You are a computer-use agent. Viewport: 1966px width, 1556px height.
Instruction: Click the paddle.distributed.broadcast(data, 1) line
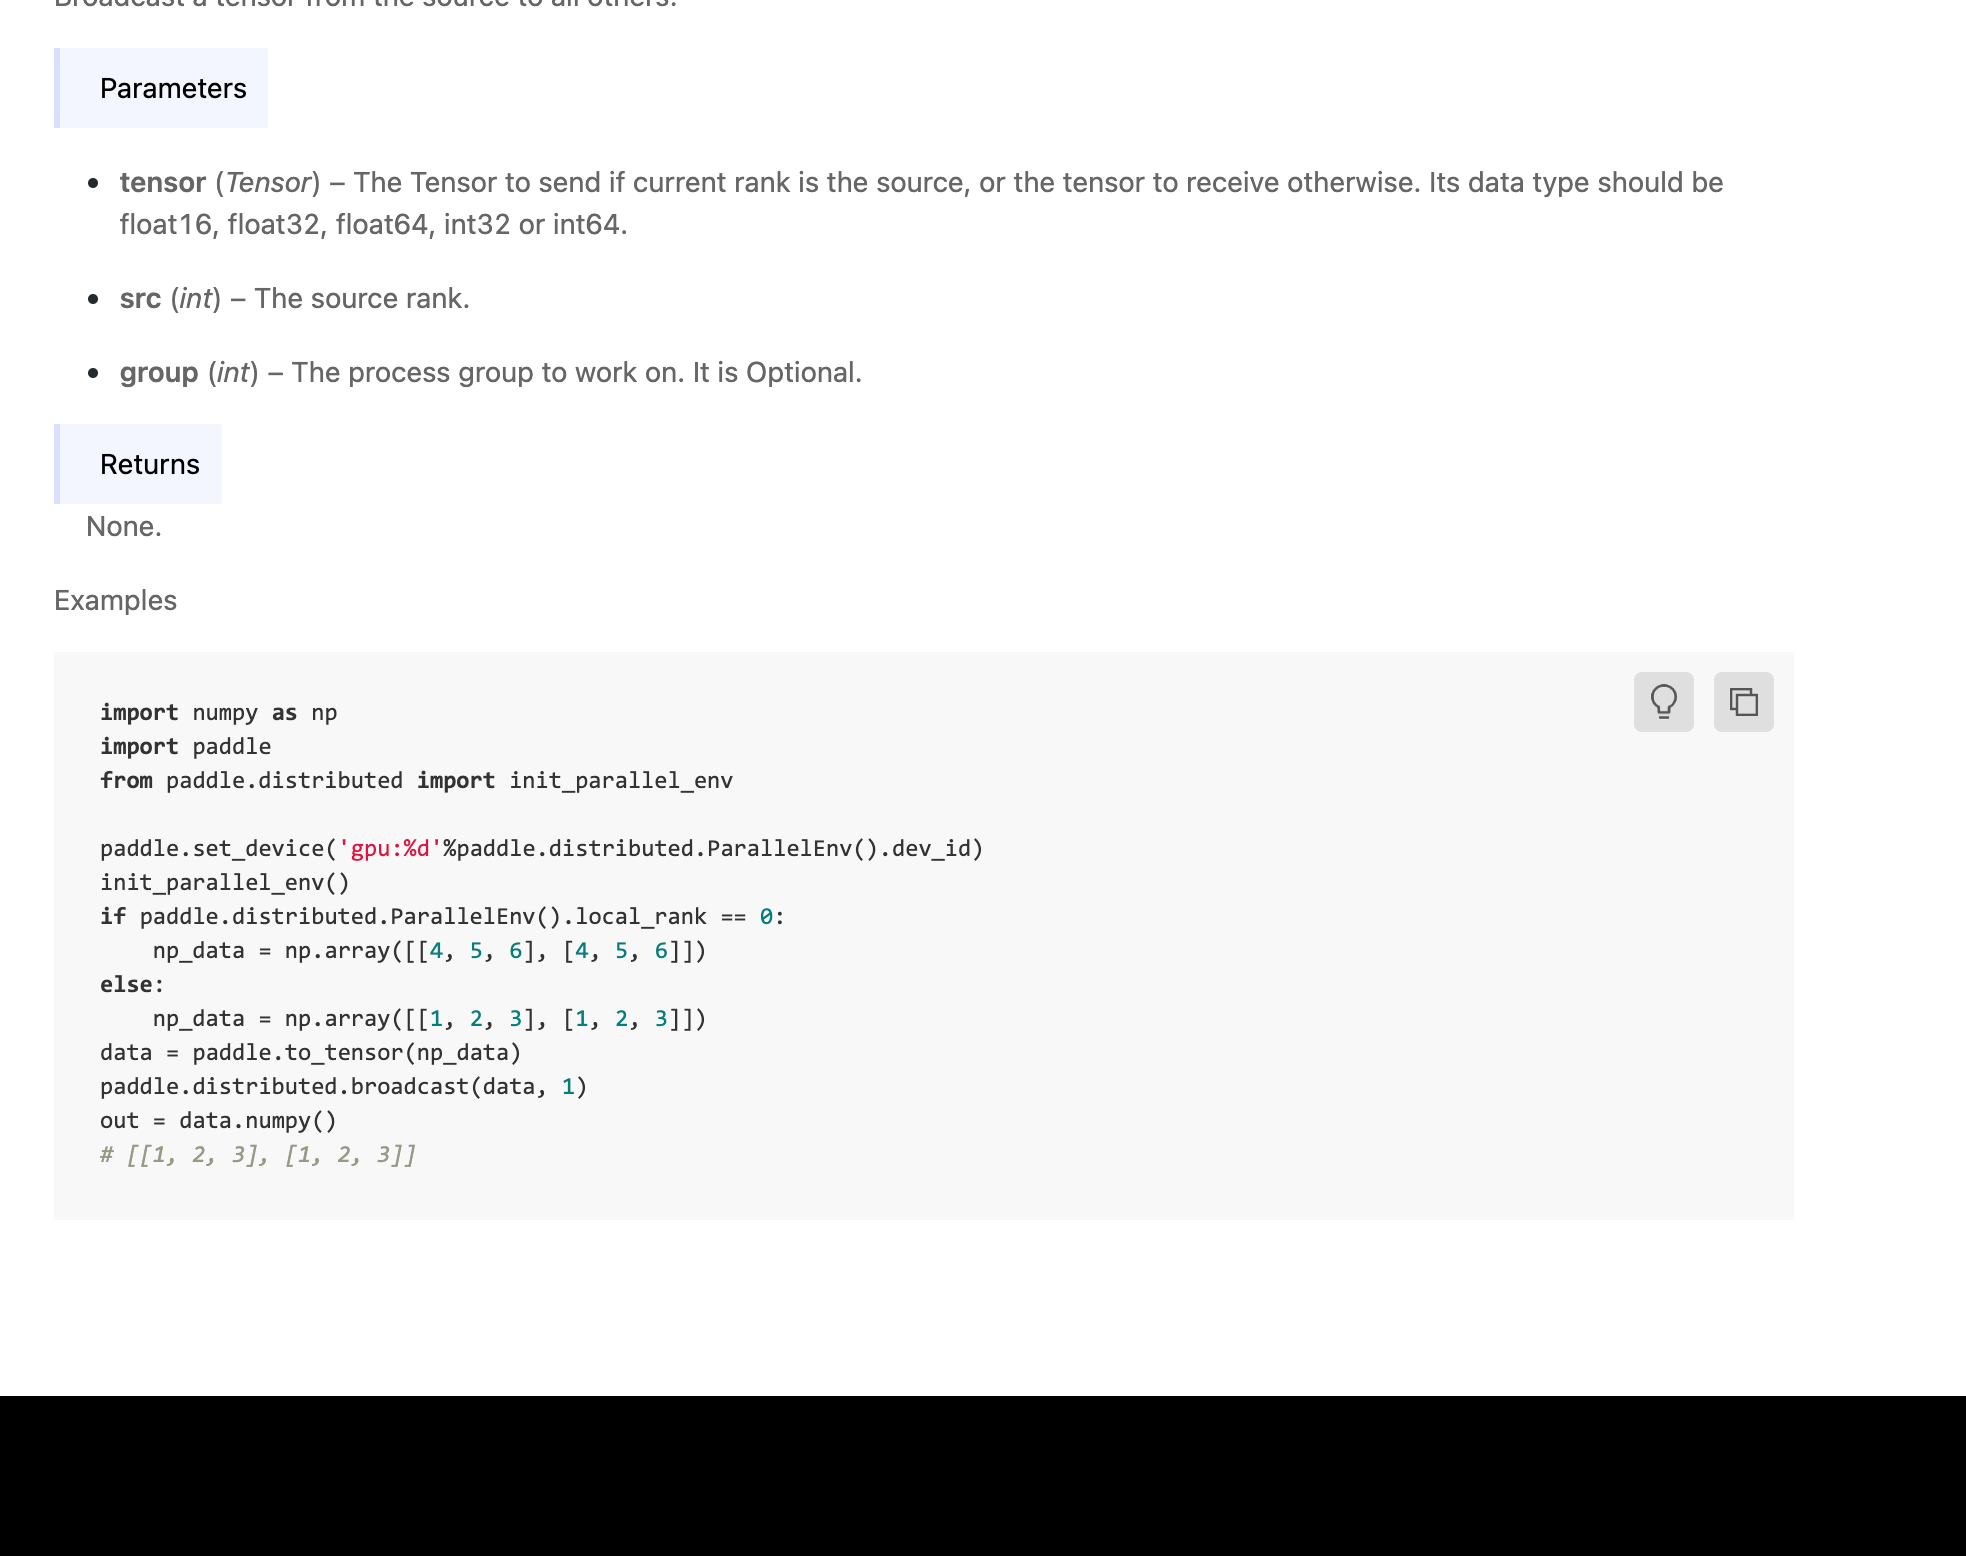click(x=343, y=1087)
